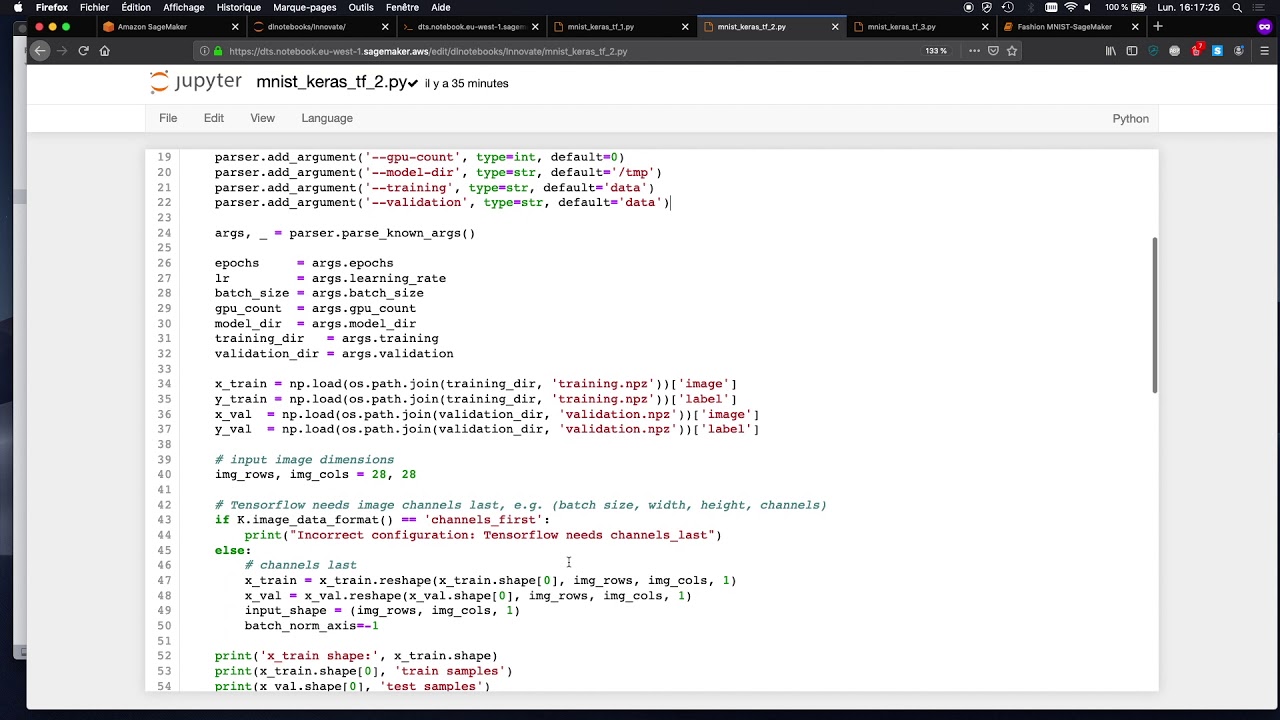Screen dimensions: 1280x720
Task: Close the mnist_keras_tf_2.py tab
Action: coord(835,27)
